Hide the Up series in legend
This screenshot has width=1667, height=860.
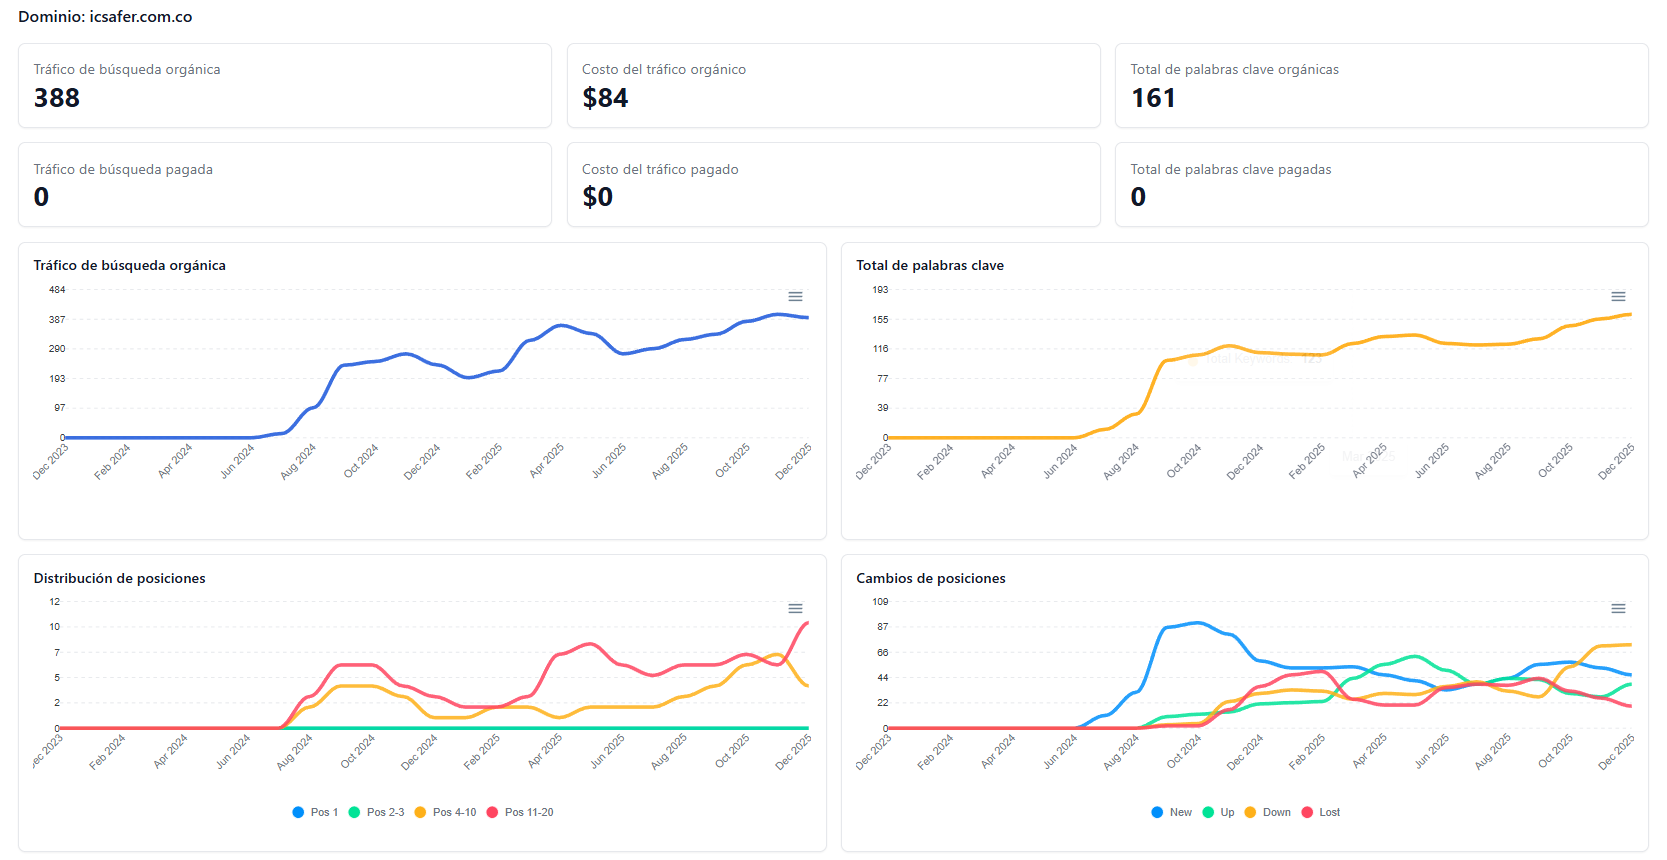tap(1218, 813)
